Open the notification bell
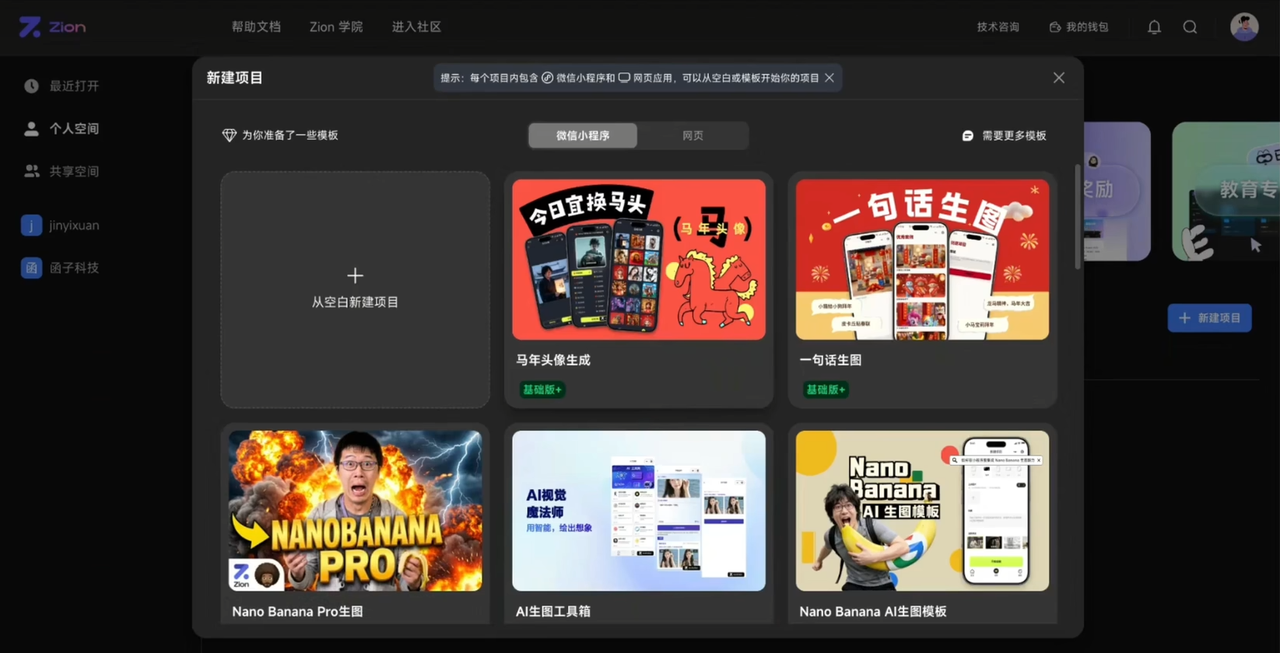Viewport: 1280px width, 653px height. click(1154, 27)
